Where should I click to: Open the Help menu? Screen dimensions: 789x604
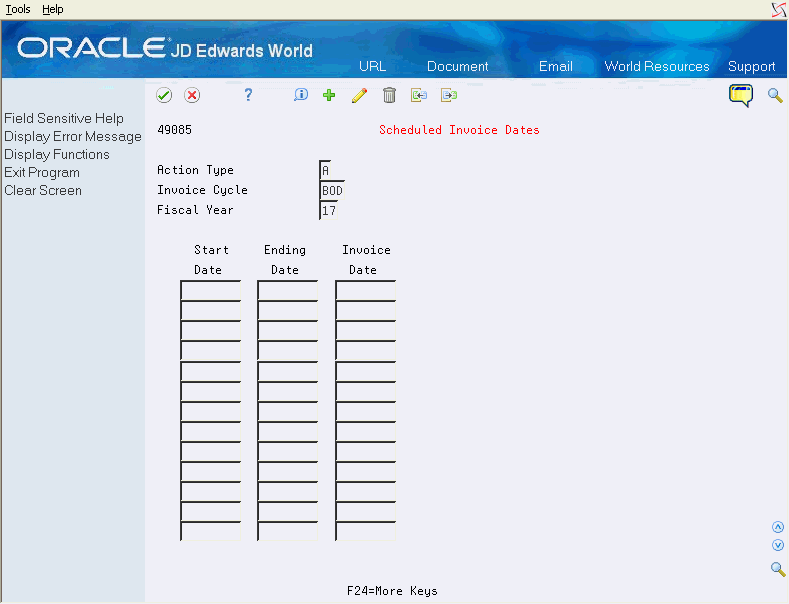pos(52,9)
